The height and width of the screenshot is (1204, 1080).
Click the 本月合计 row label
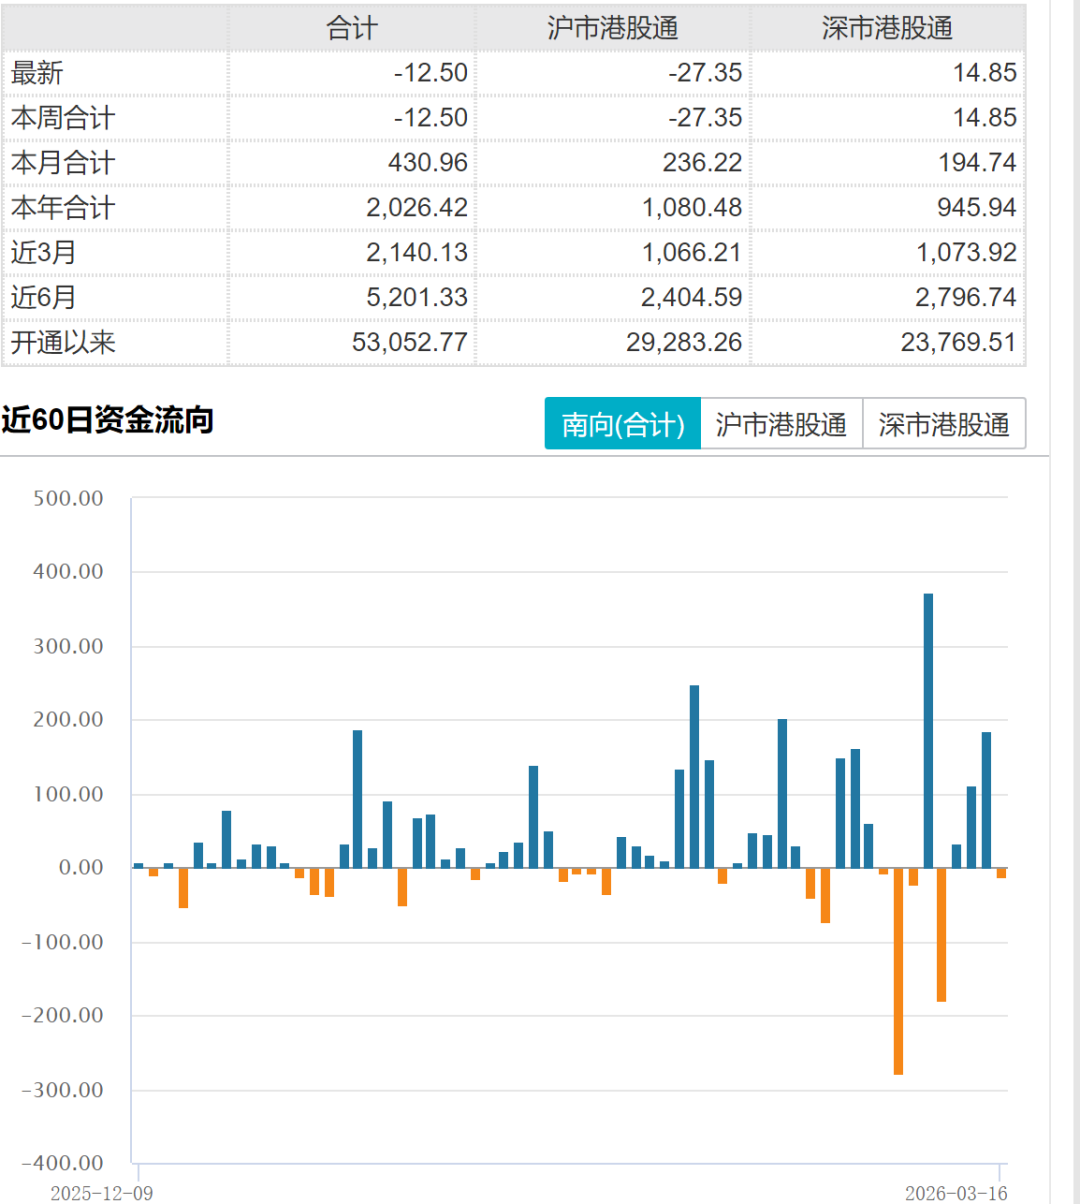63,163
